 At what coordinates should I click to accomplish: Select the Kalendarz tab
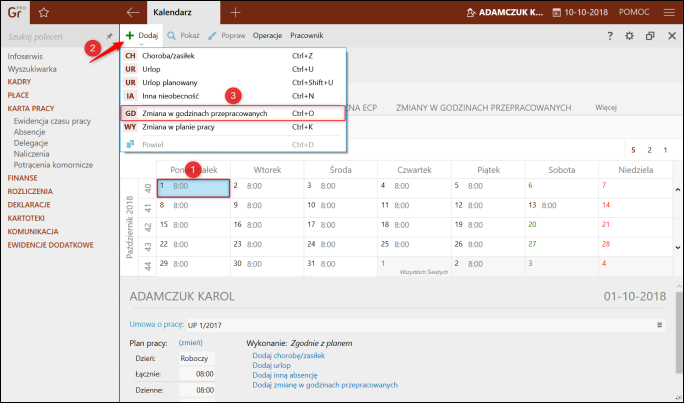pyautogui.click(x=183, y=13)
